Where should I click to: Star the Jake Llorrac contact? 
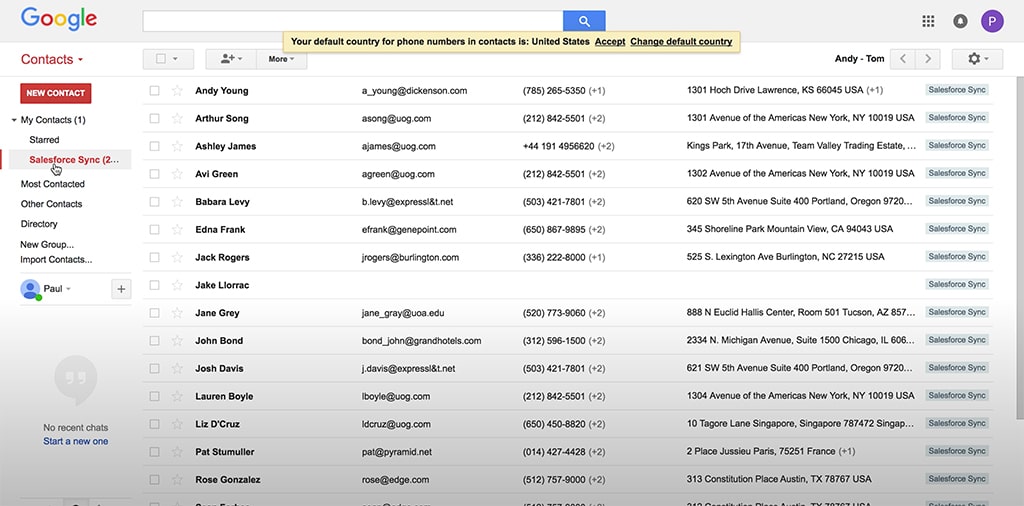(x=177, y=285)
